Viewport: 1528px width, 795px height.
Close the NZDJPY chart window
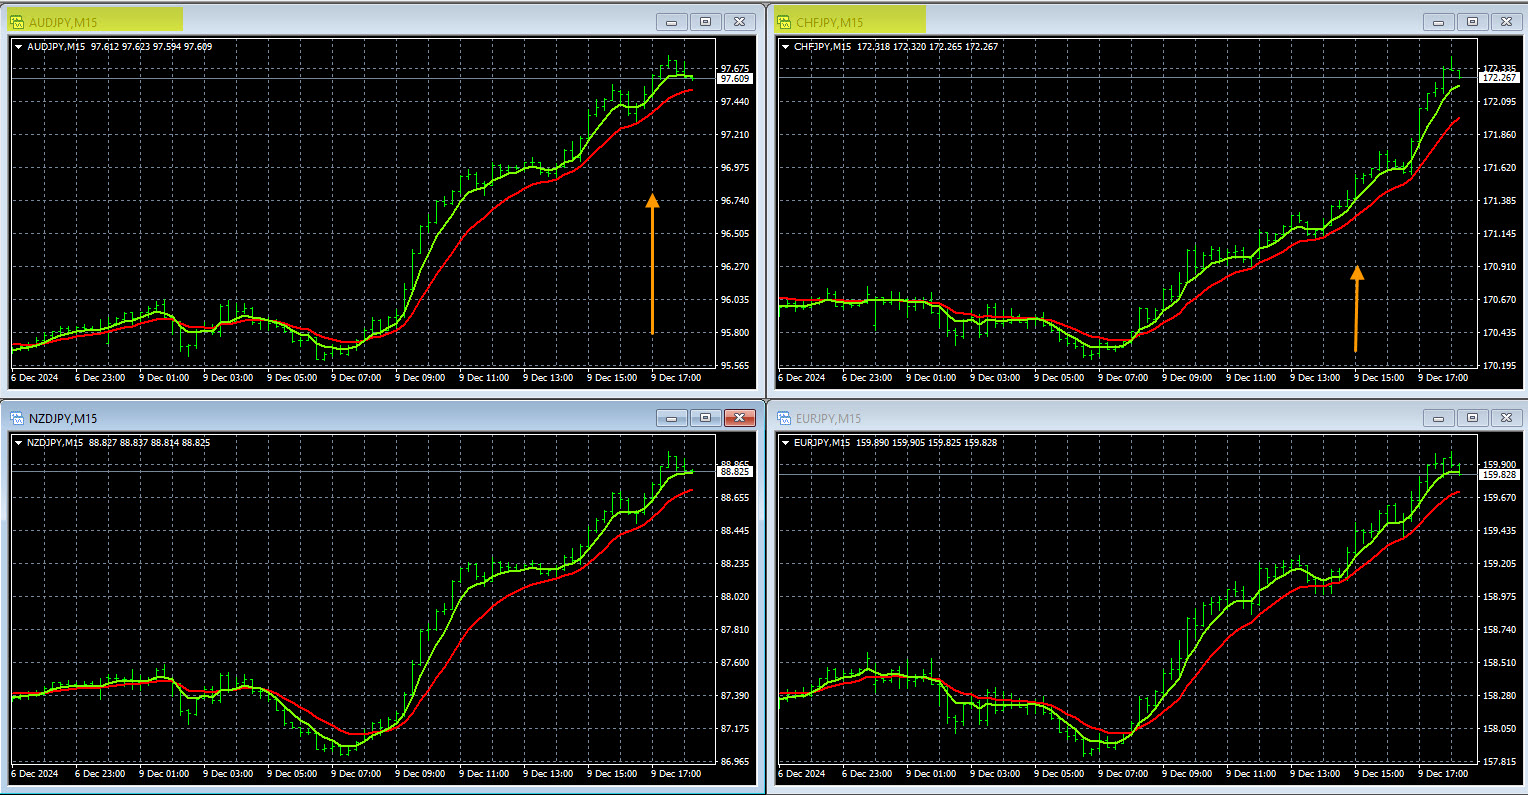739,418
